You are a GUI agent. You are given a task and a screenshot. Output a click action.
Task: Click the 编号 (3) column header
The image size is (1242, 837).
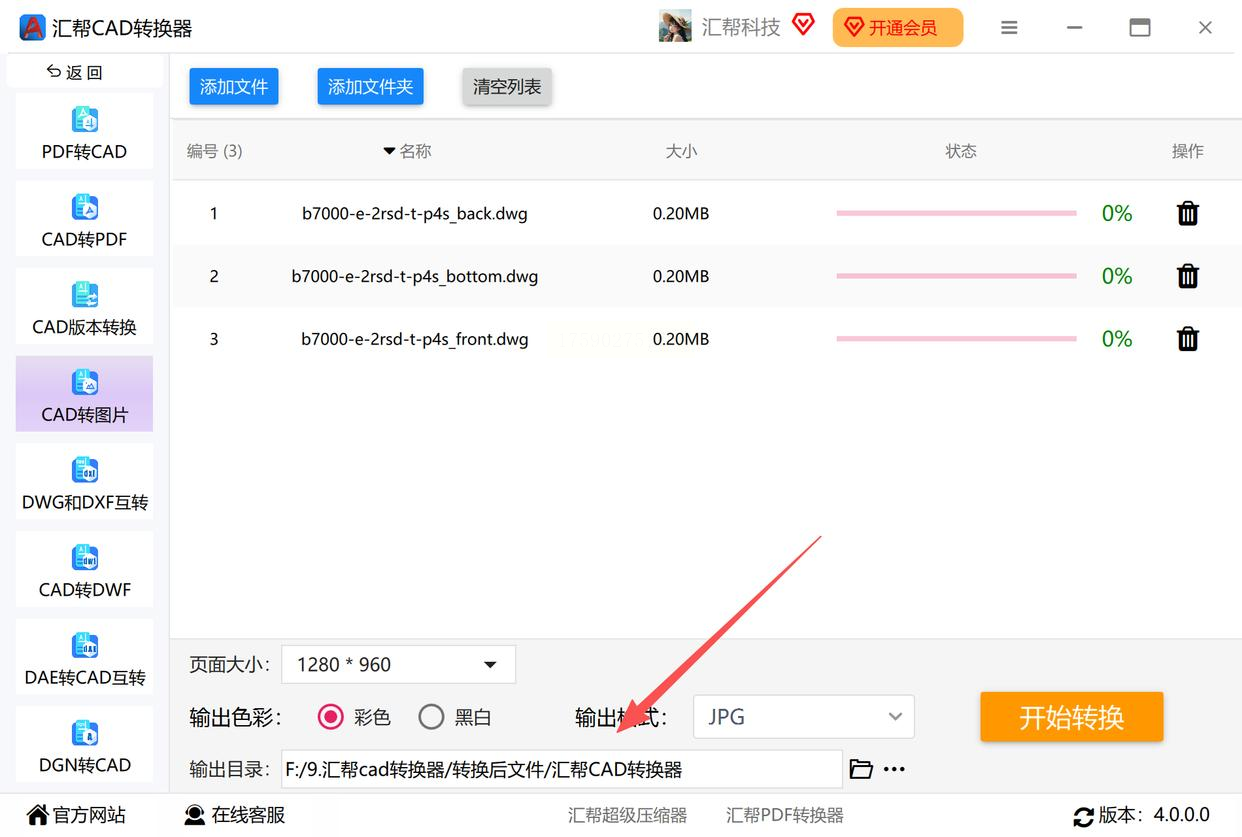point(214,151)
